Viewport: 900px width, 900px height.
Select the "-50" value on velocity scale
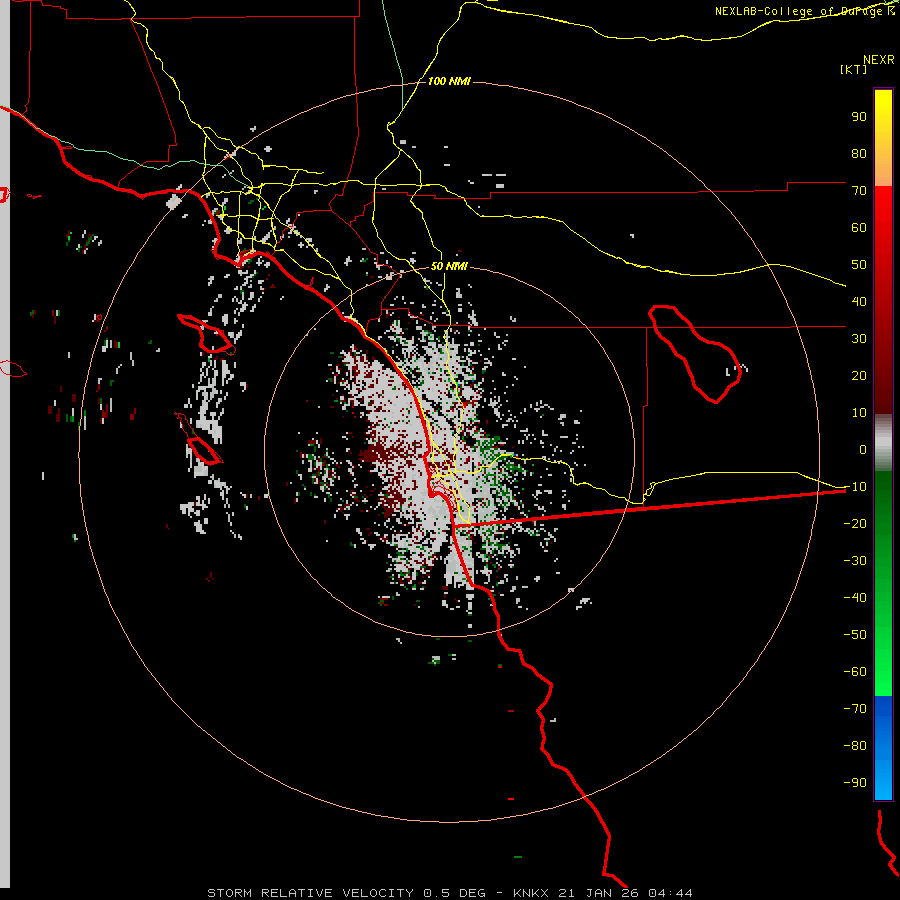pyautogui.click(x=855, y=635)
